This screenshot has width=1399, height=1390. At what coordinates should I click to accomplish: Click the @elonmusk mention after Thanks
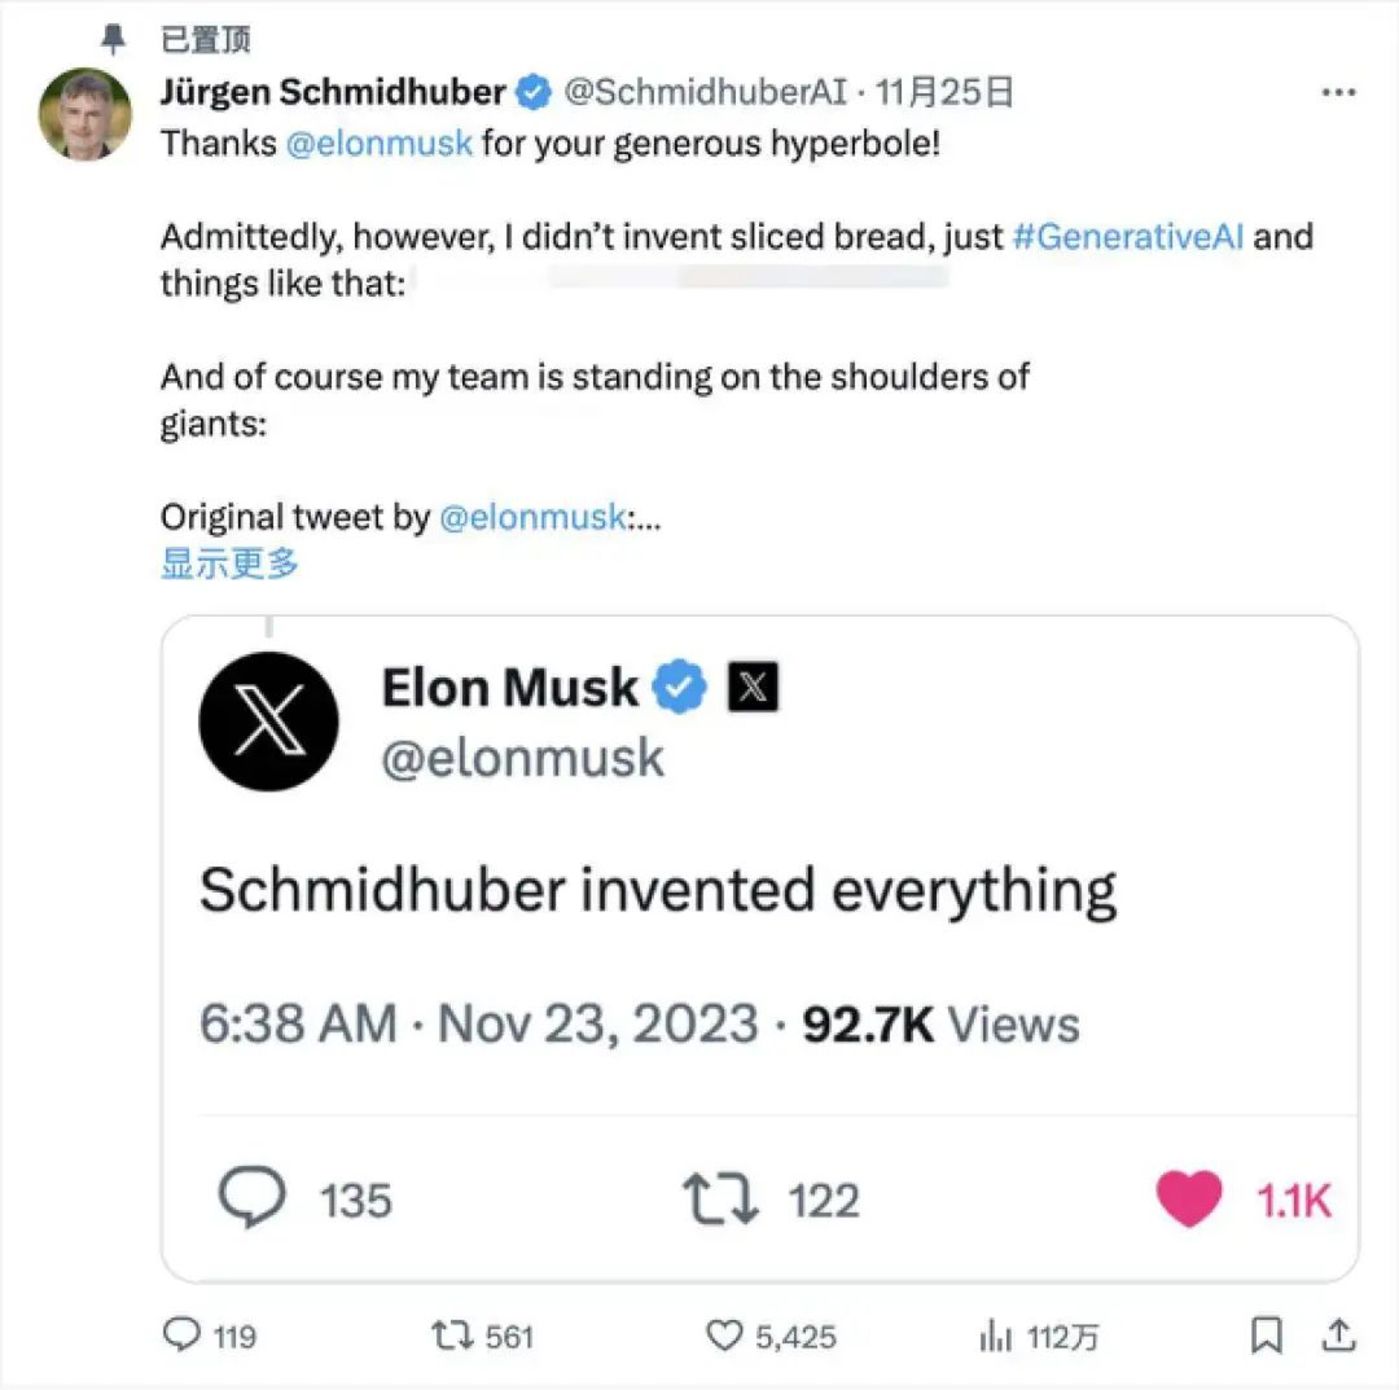379,143
